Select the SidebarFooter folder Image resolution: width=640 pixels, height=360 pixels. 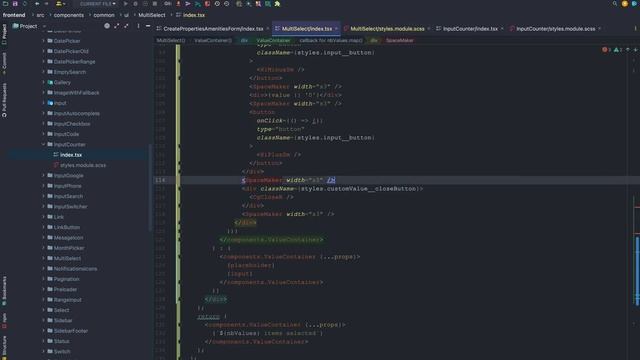pyautogui.click(x=71, y=331)
